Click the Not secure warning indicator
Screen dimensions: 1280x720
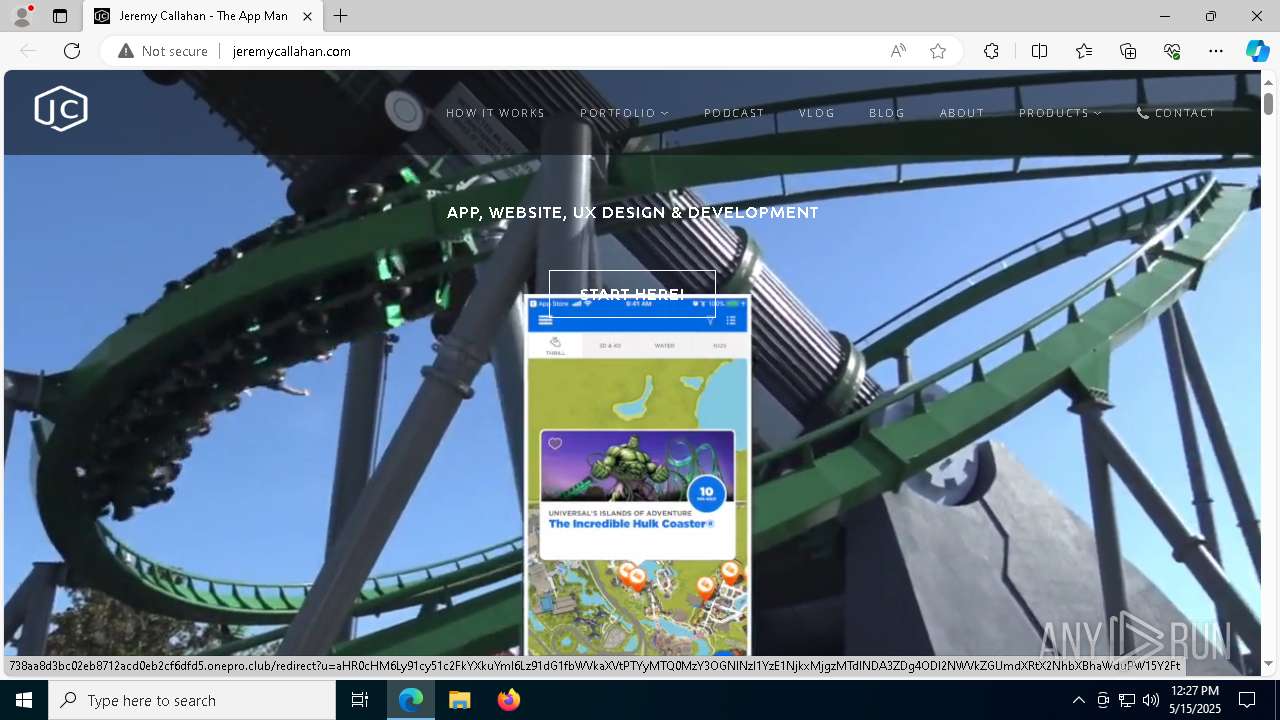[163, 51]
